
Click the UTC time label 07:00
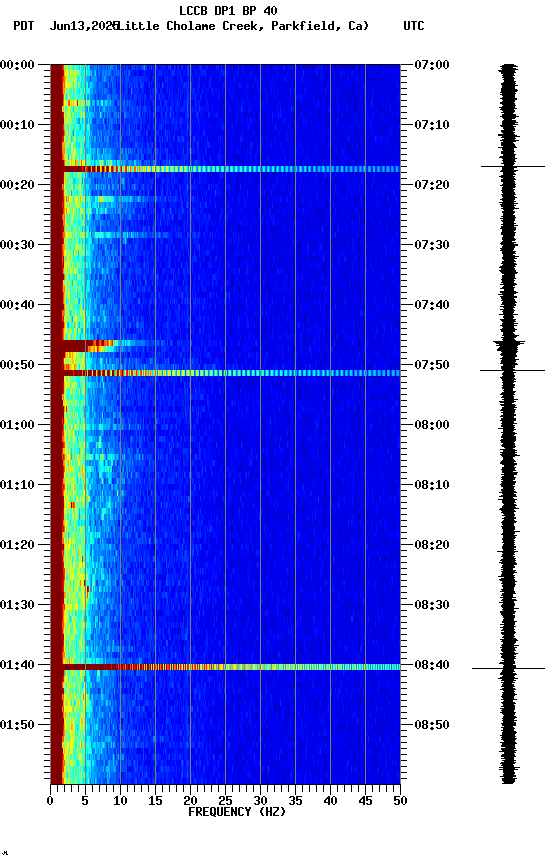coord(432,65)
